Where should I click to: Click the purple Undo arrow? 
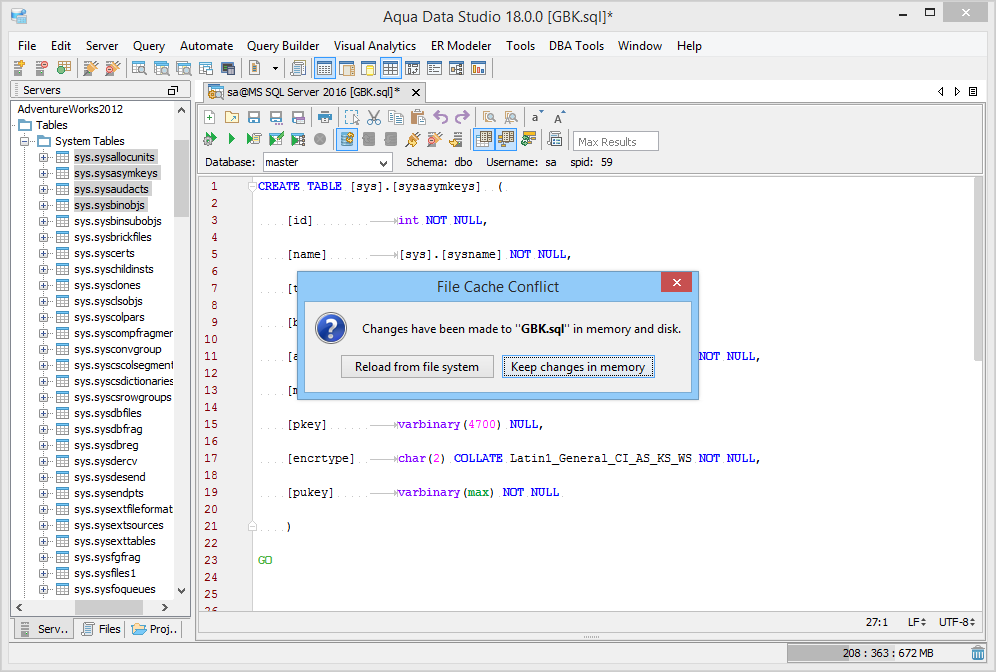tap(441, 117)
